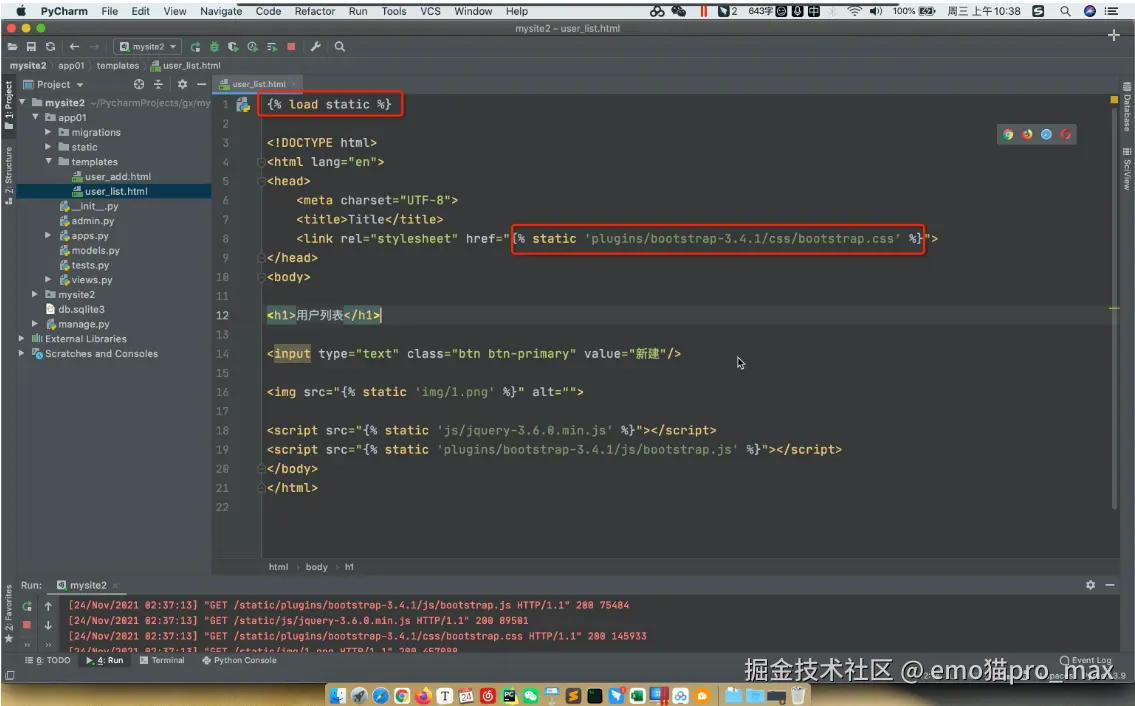The image size is (1135, 706).
Task: Collapse all in the Project panel
Action: point(159,84)
